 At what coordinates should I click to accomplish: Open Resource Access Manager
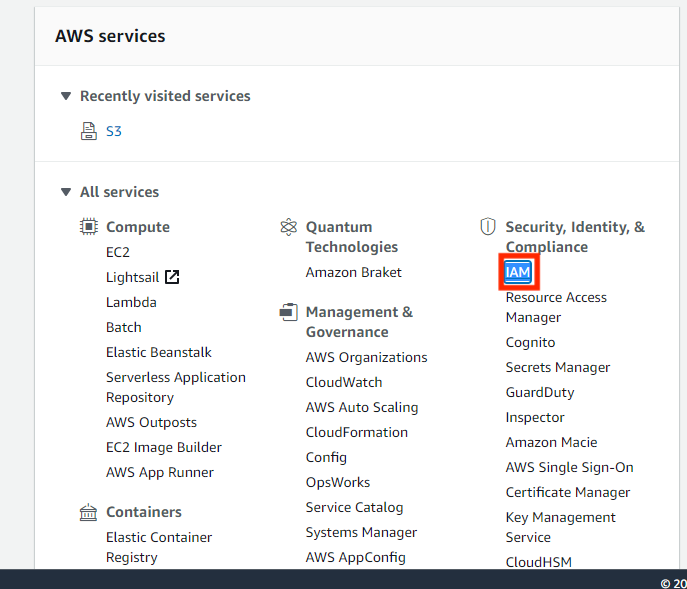click(x=556, y=307)
